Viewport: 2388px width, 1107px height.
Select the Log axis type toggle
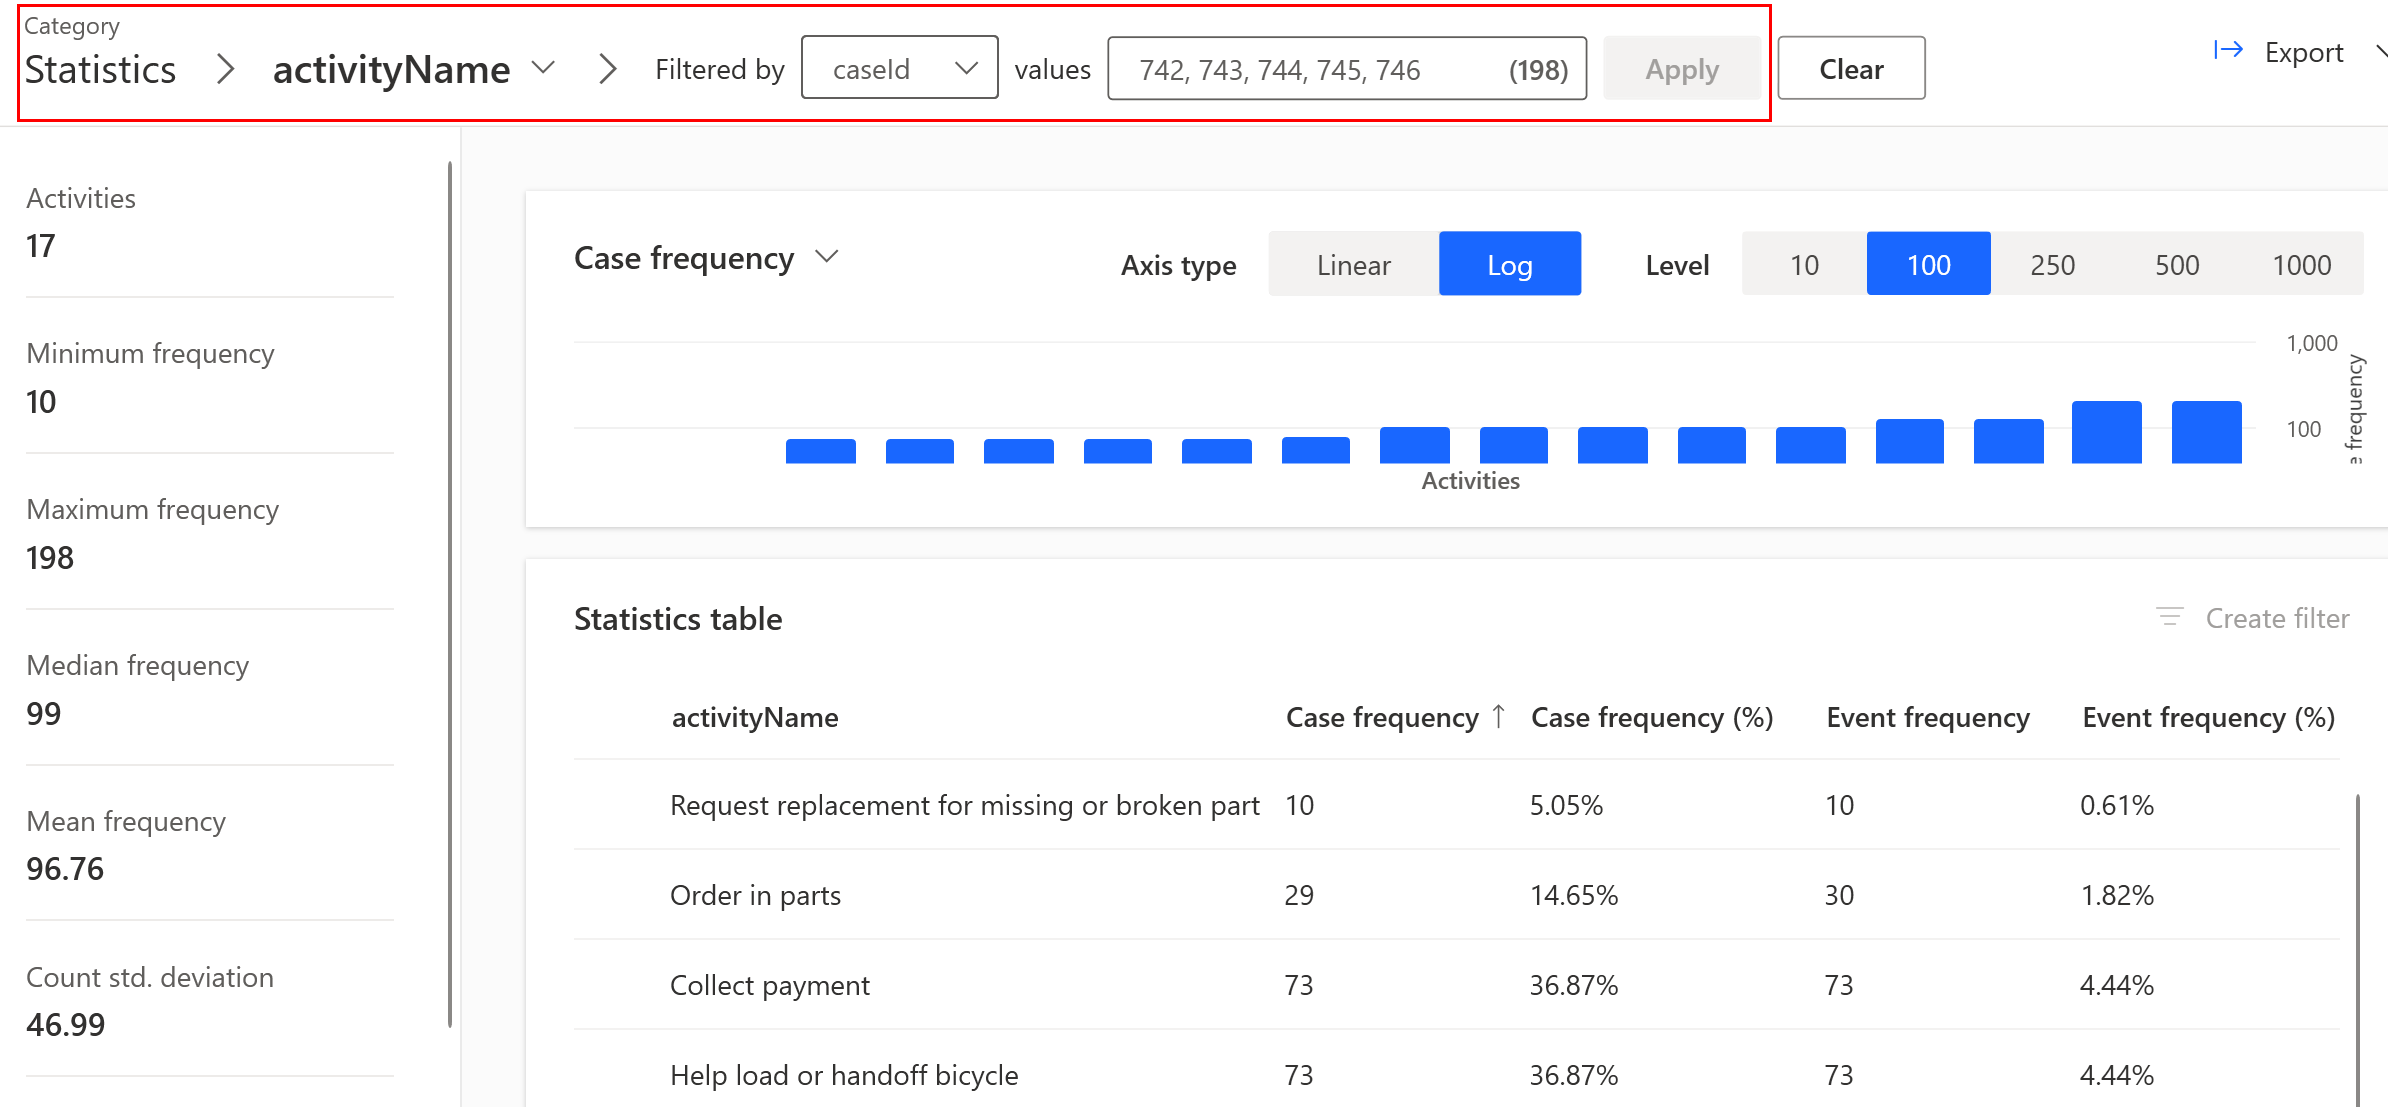pyautogui.click(x=1508, y=262)
